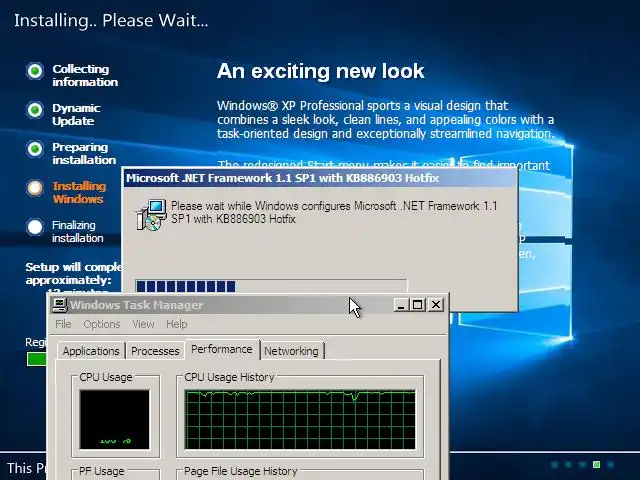Image resolution: width=640 pixels, height=480 pixels.
Task: Switch to the Applications tab
Action: 91,351
